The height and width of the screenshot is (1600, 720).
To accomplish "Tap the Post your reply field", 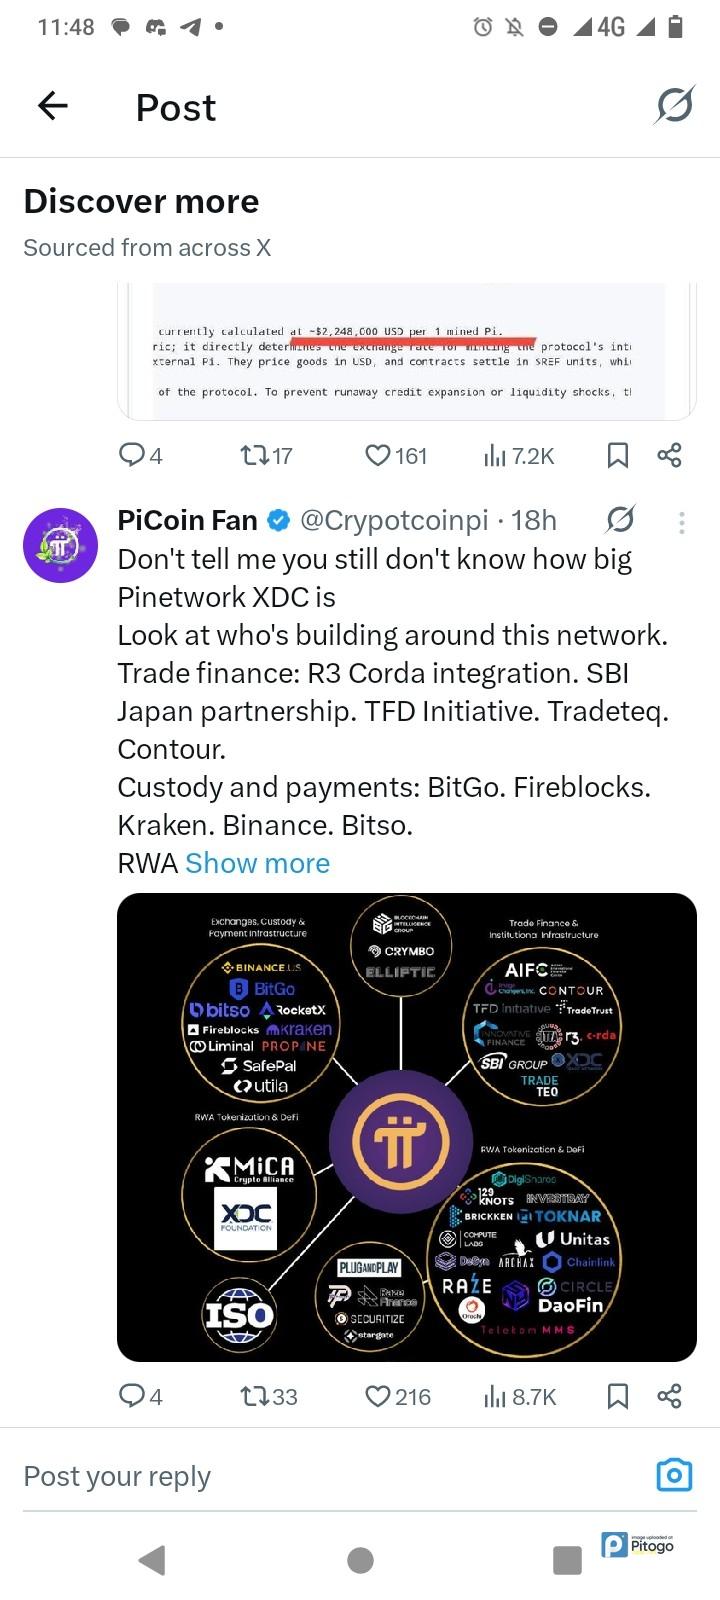I will click(x=300, y=1476).
